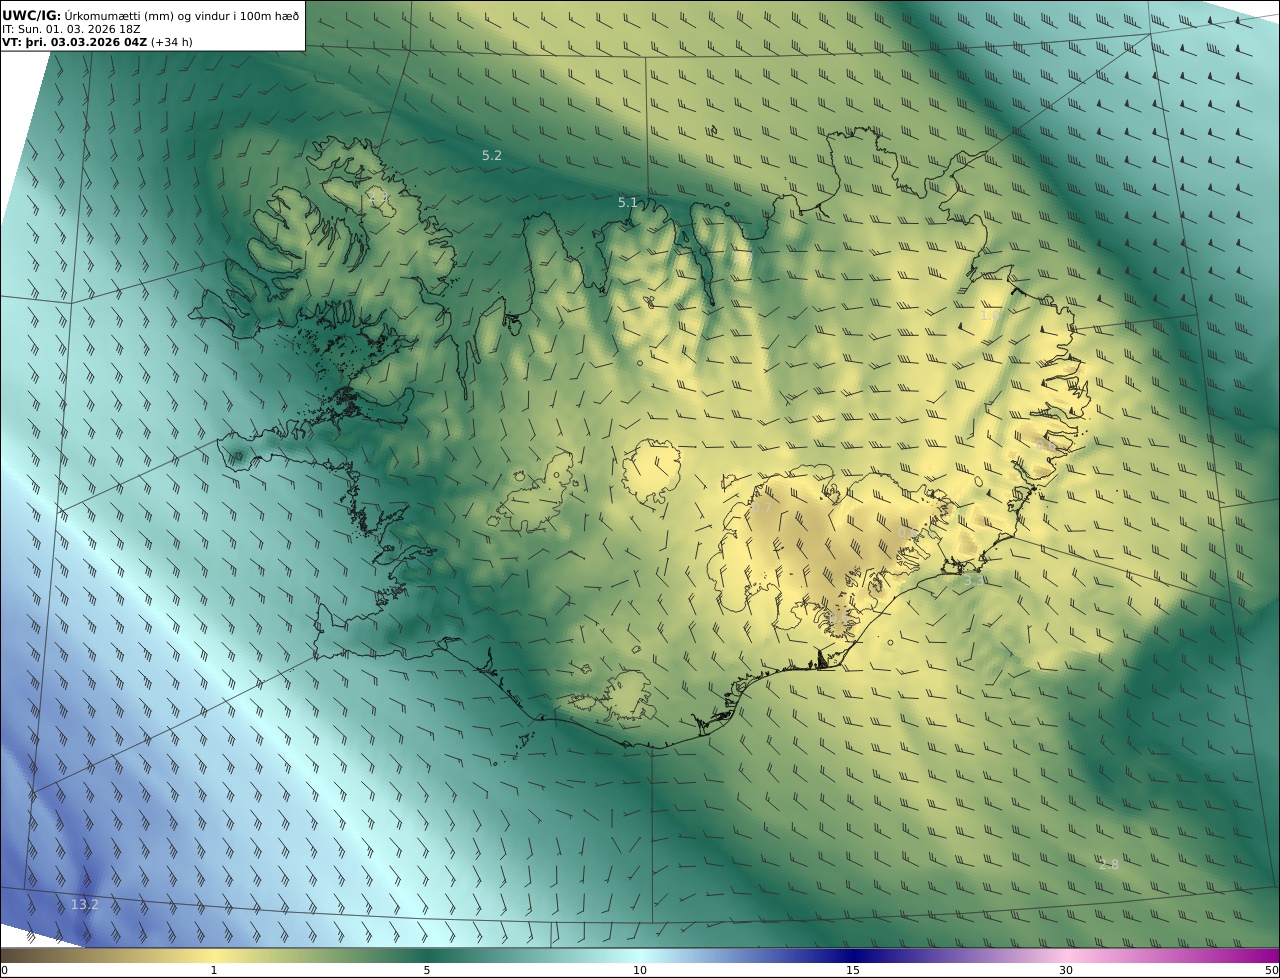This screenshot has width=1280, height=978.
Task: Click the color scale tick label "10"
Action: [x=640, y=970]
